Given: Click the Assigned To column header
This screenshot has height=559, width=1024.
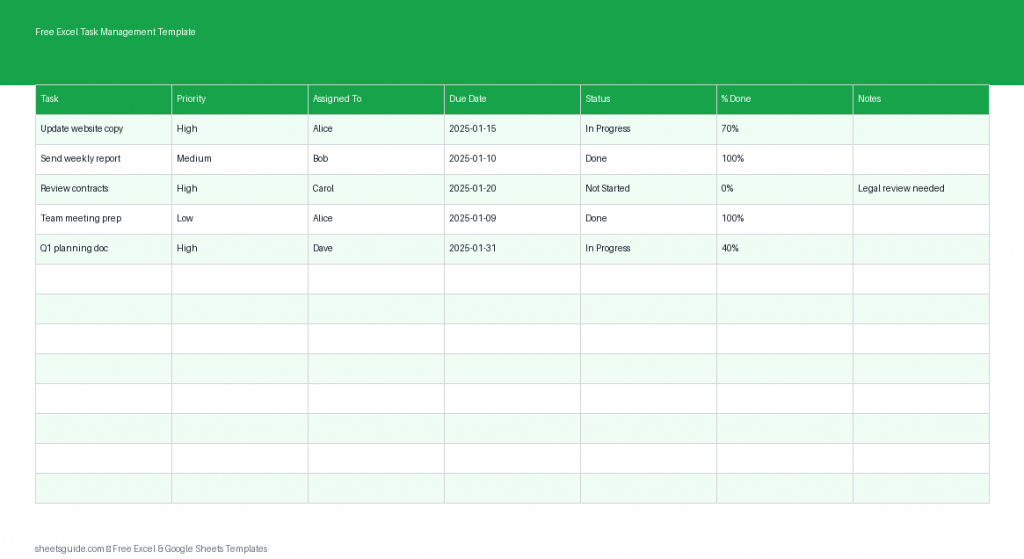Looking at the screenshot, I should click(375, 99).
